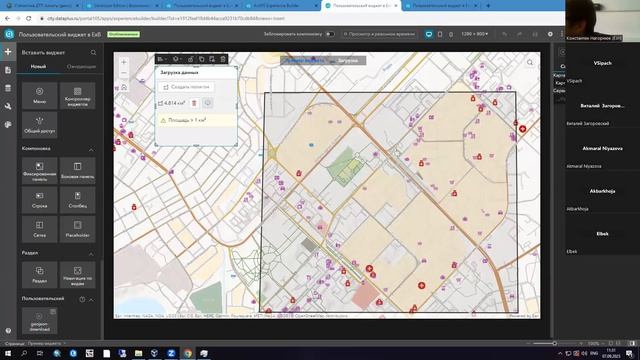Toggle the Lock layout switch
Screen dimensions: 640x360
pyautogui.click(x=330, y=34)
